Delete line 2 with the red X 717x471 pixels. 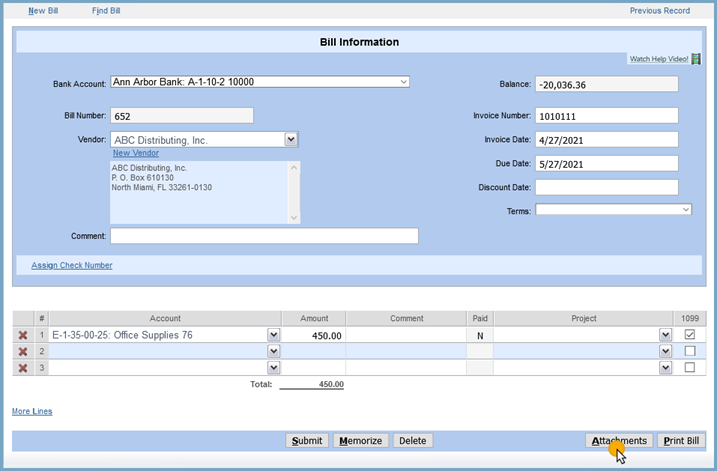tap(22, 352)
